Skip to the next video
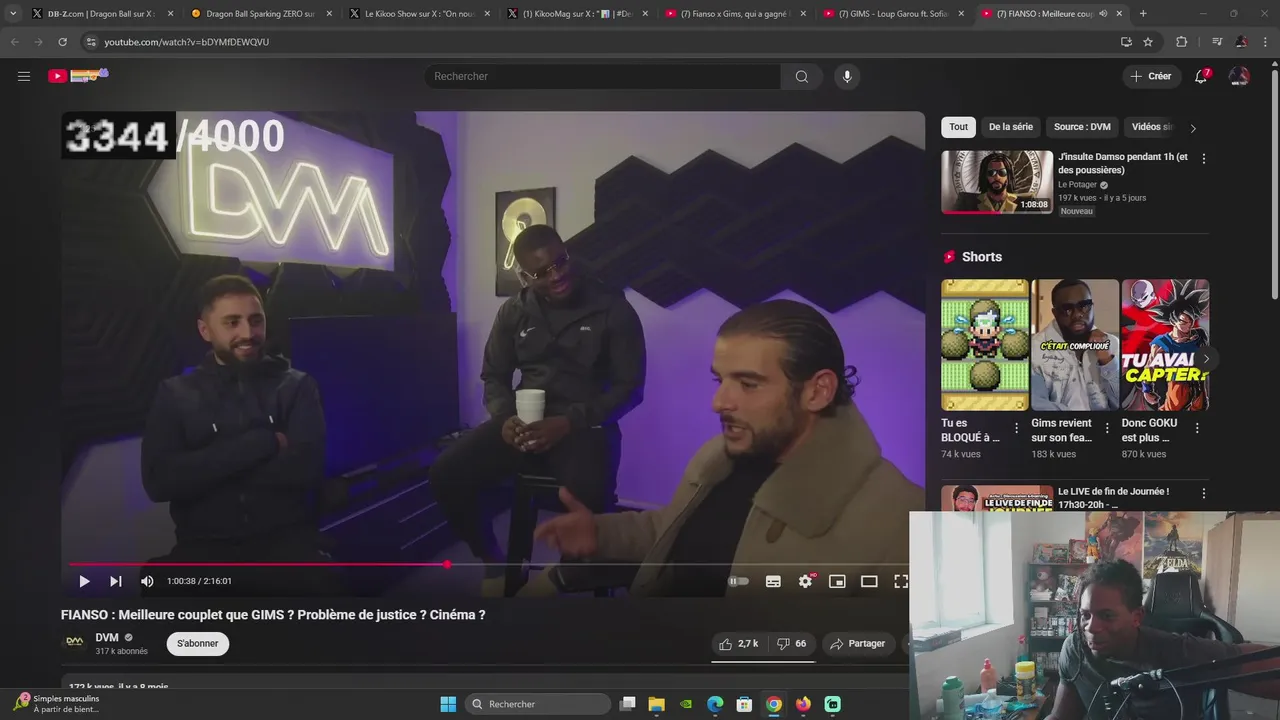This screenshot has width=1280, height=720. [x=116, y=581]
